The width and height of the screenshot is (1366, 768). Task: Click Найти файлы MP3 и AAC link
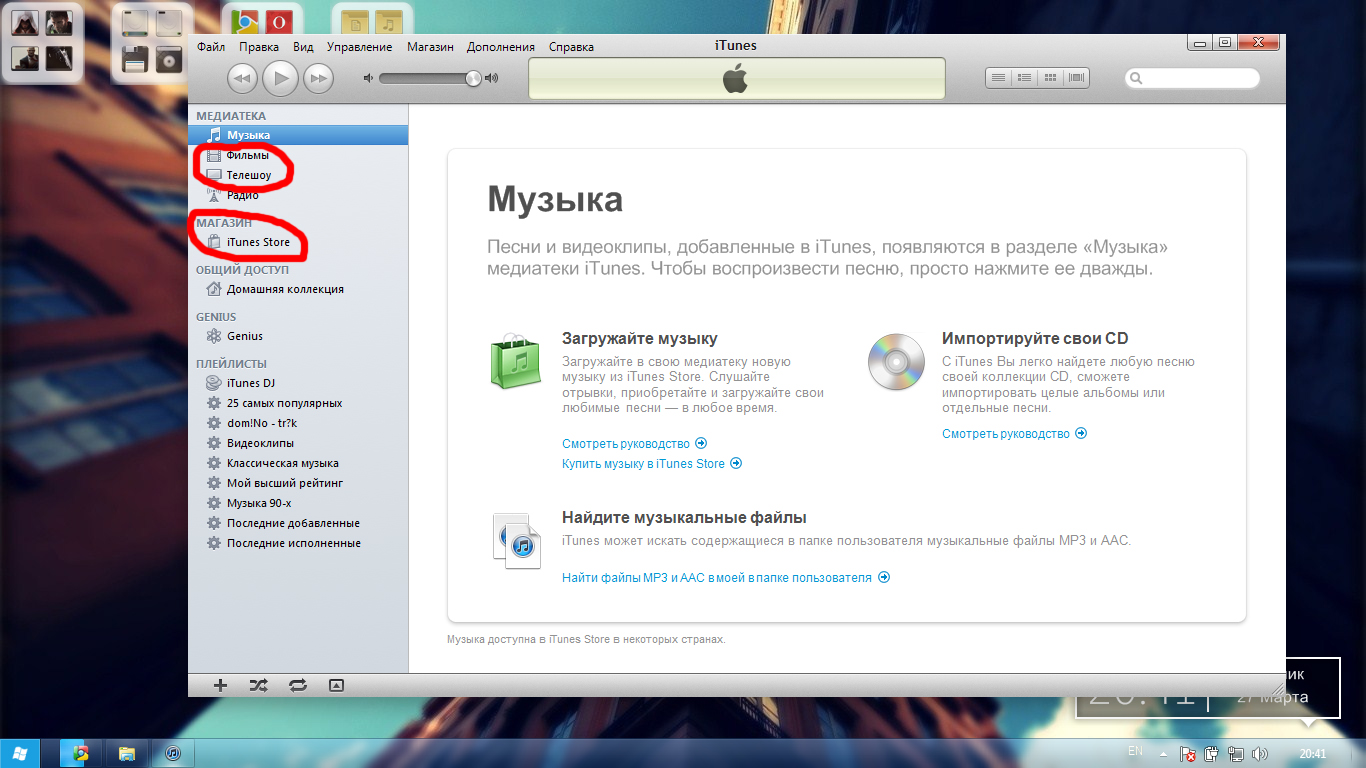726,578
